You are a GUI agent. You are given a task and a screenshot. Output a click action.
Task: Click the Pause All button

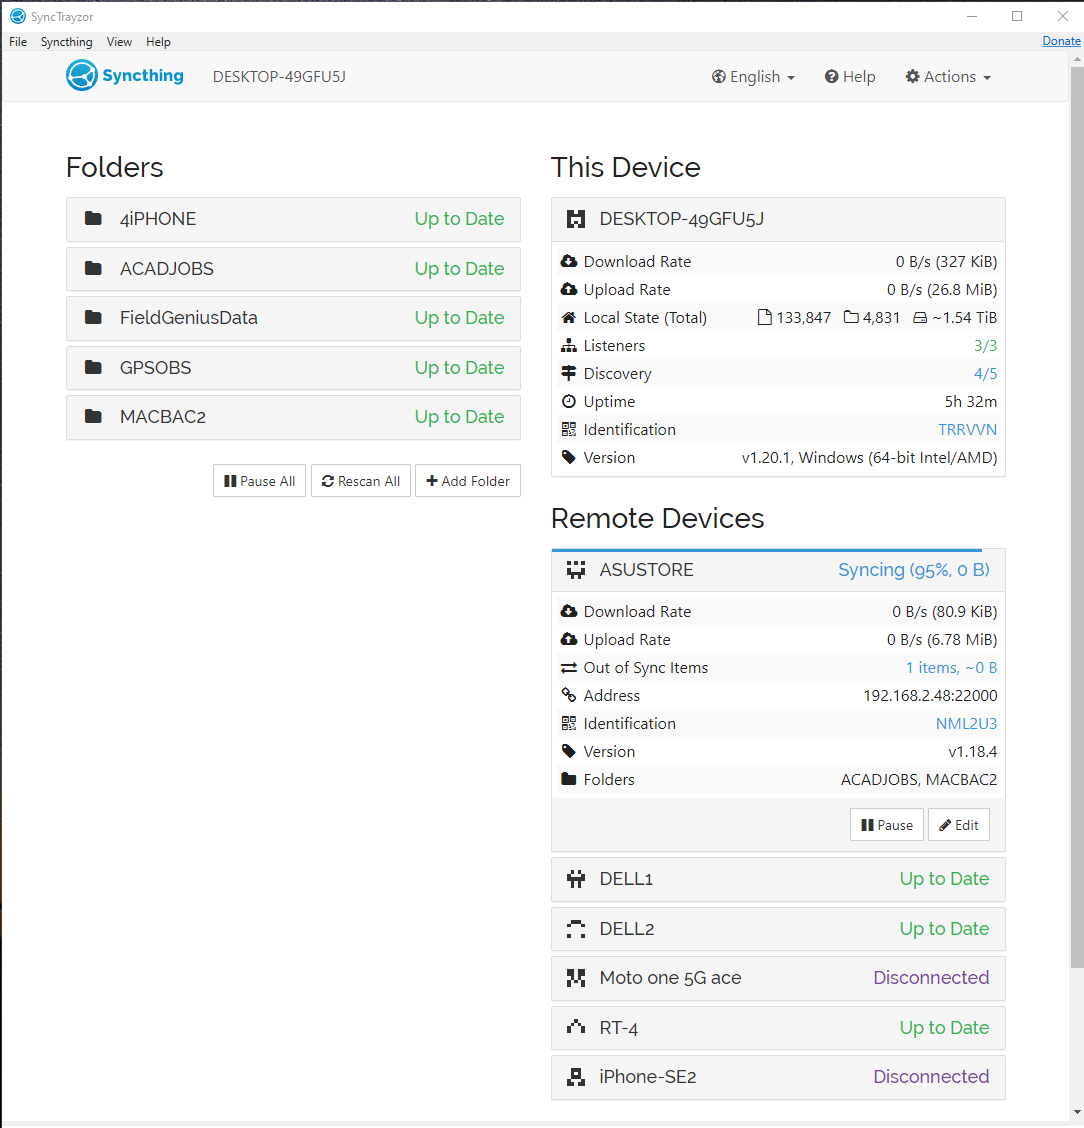tap(260, 481)
